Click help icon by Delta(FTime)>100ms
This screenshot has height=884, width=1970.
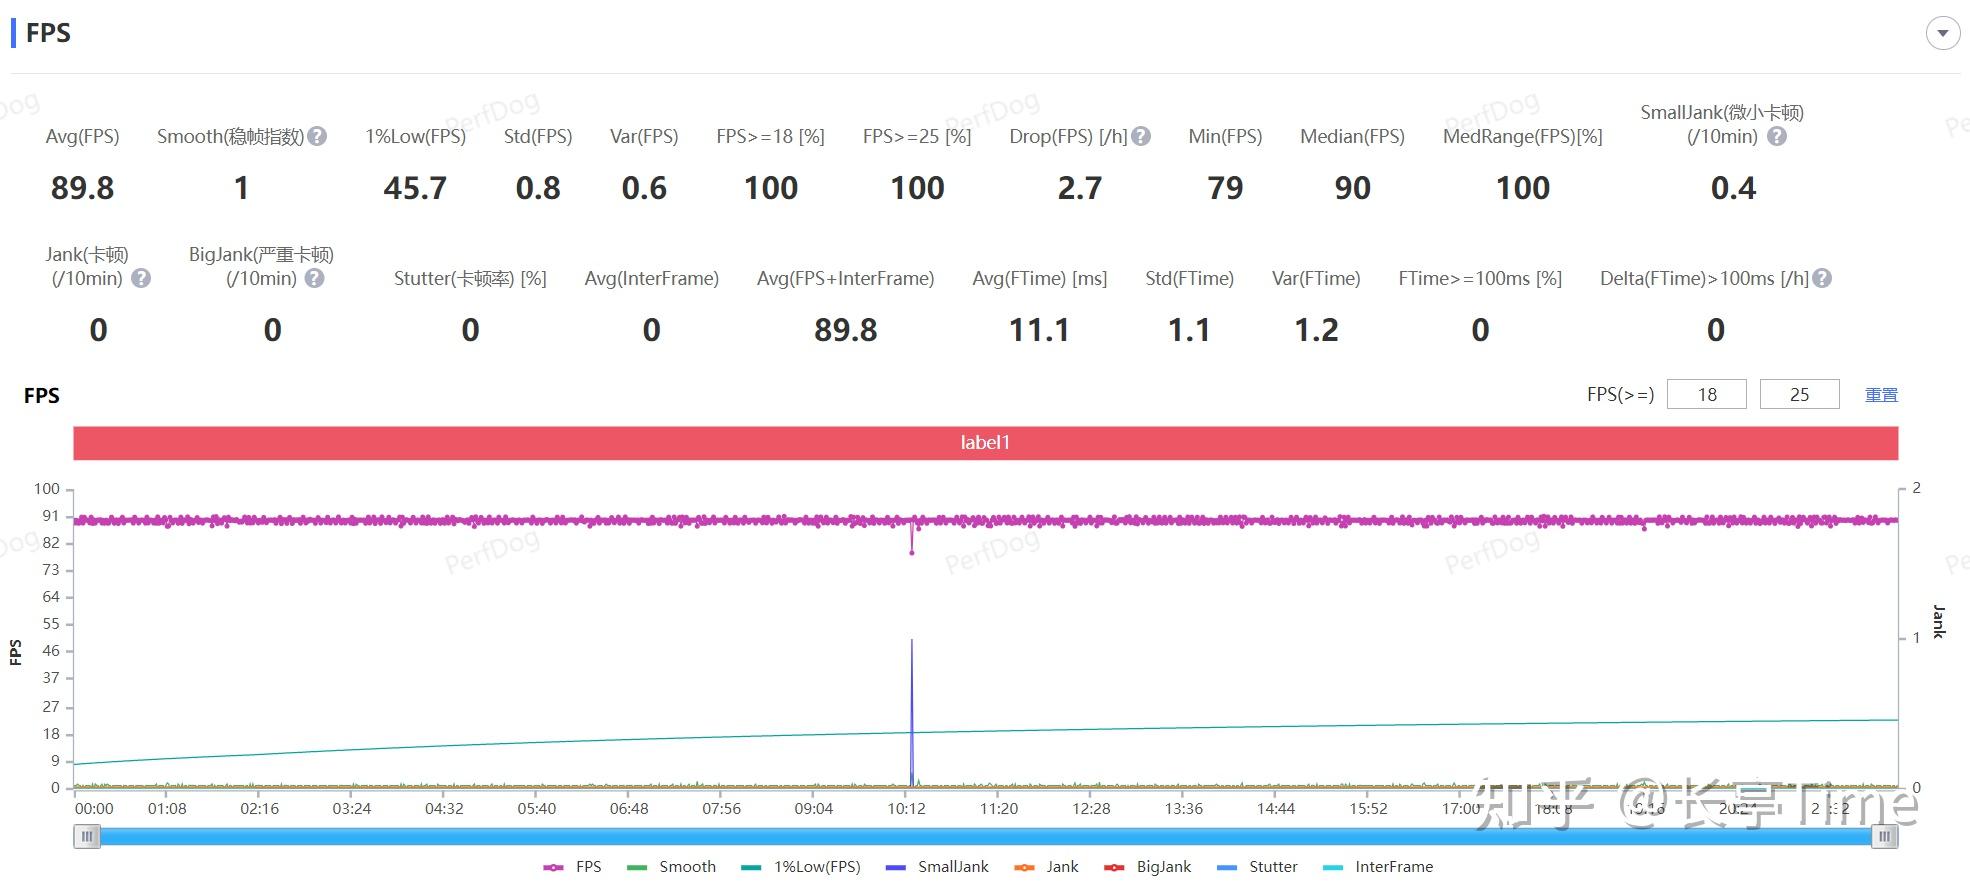pos(1822,278)
